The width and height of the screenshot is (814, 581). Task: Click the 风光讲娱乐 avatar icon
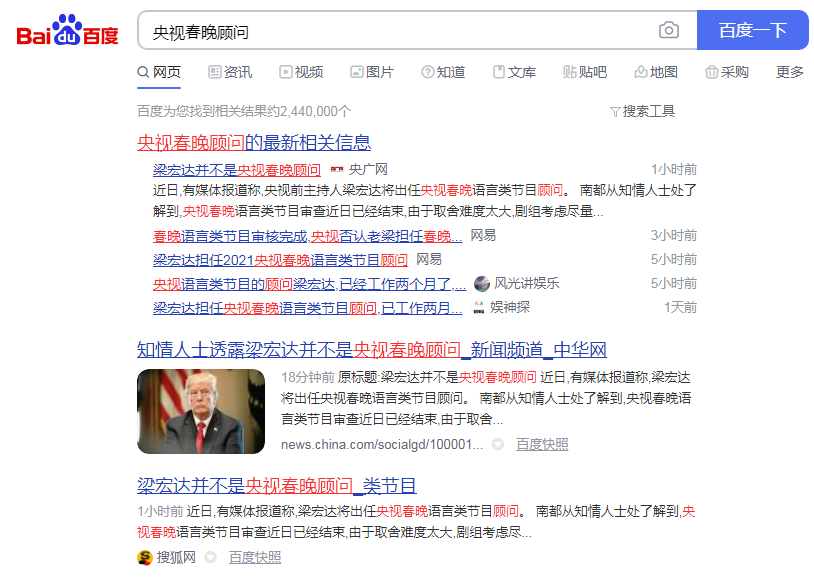coord(482,283)
